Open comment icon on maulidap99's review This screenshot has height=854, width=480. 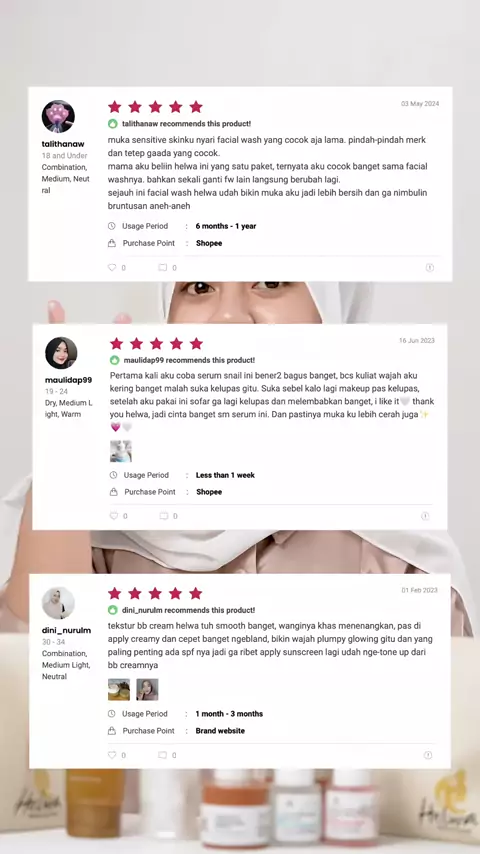(163, 516)
